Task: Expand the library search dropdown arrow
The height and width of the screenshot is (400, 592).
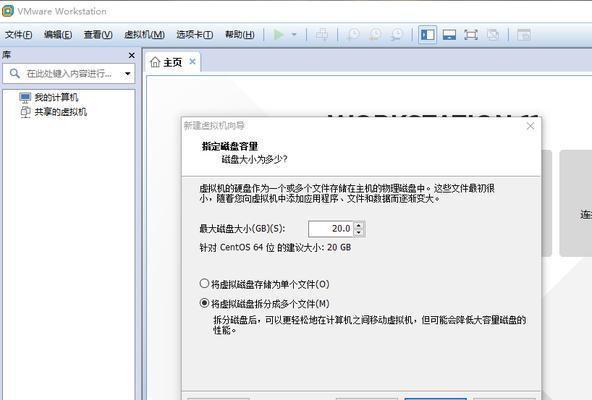Action: pyautogui.click(x=128, y=74)
